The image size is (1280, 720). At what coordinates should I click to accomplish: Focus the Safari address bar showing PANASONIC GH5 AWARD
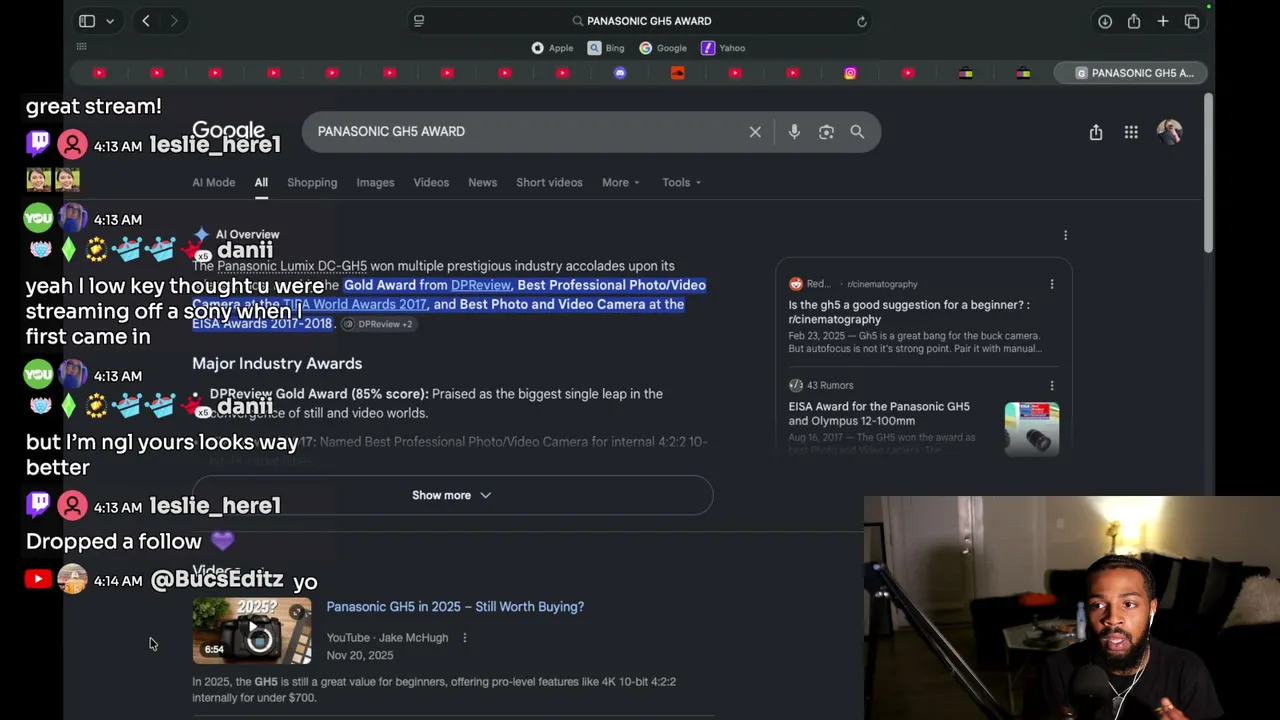point(641,21)
